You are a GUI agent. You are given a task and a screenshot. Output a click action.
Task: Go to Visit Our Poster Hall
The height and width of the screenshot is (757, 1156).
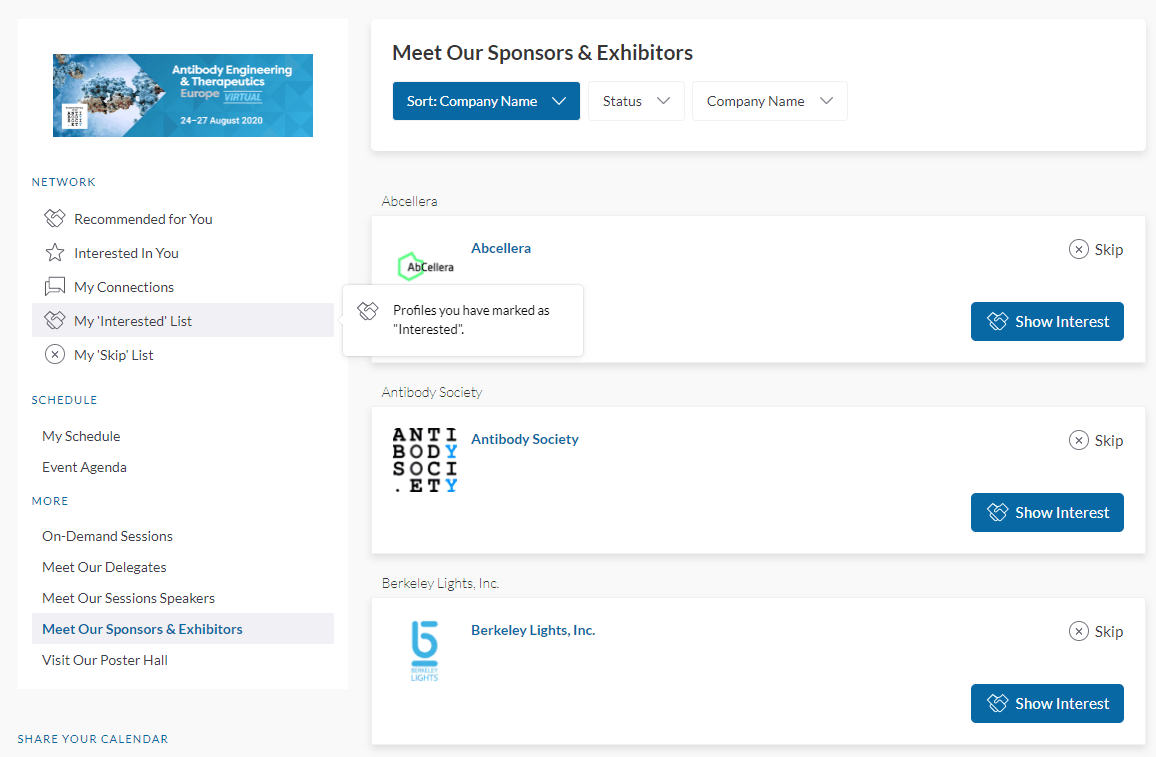[105, 660]
